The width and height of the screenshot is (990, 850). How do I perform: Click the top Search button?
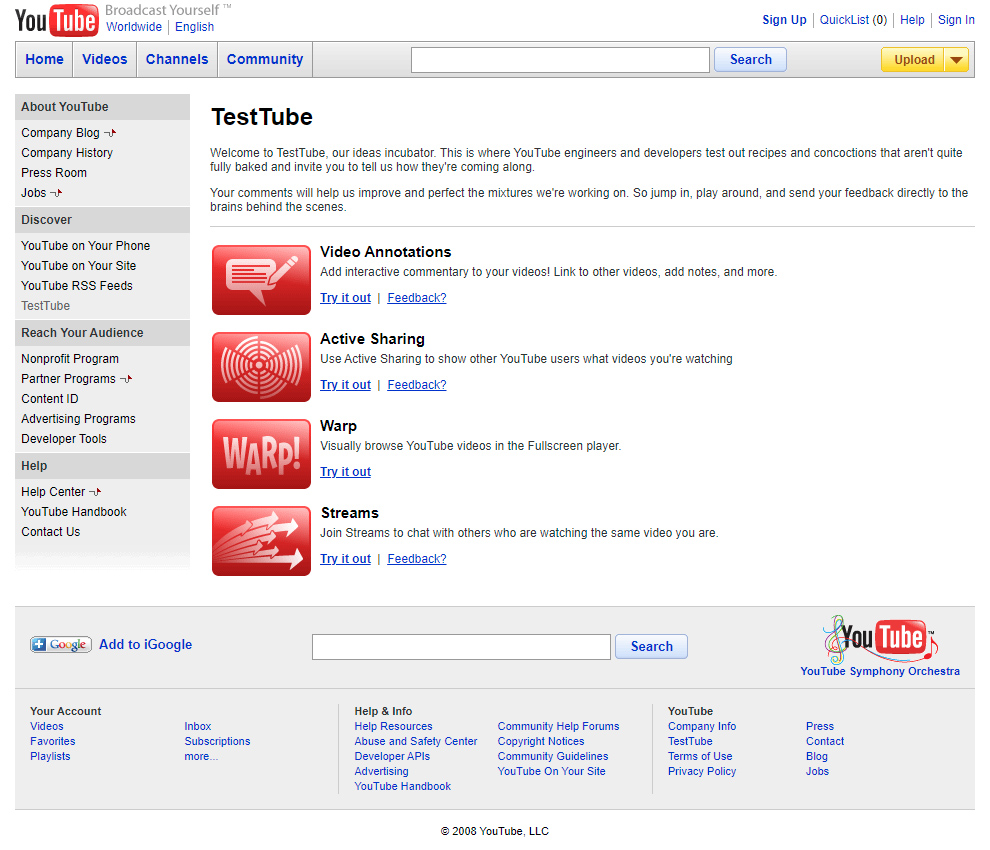coord(751,59)
